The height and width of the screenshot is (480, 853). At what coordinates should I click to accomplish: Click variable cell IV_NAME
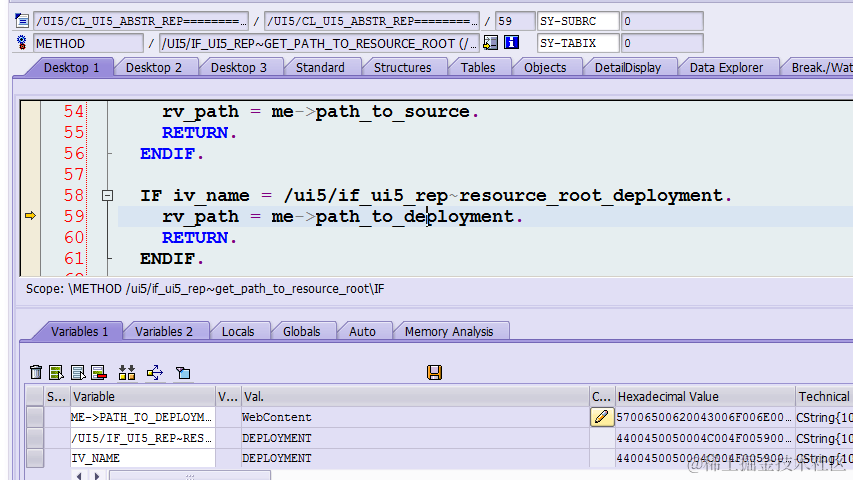point(143,458)
